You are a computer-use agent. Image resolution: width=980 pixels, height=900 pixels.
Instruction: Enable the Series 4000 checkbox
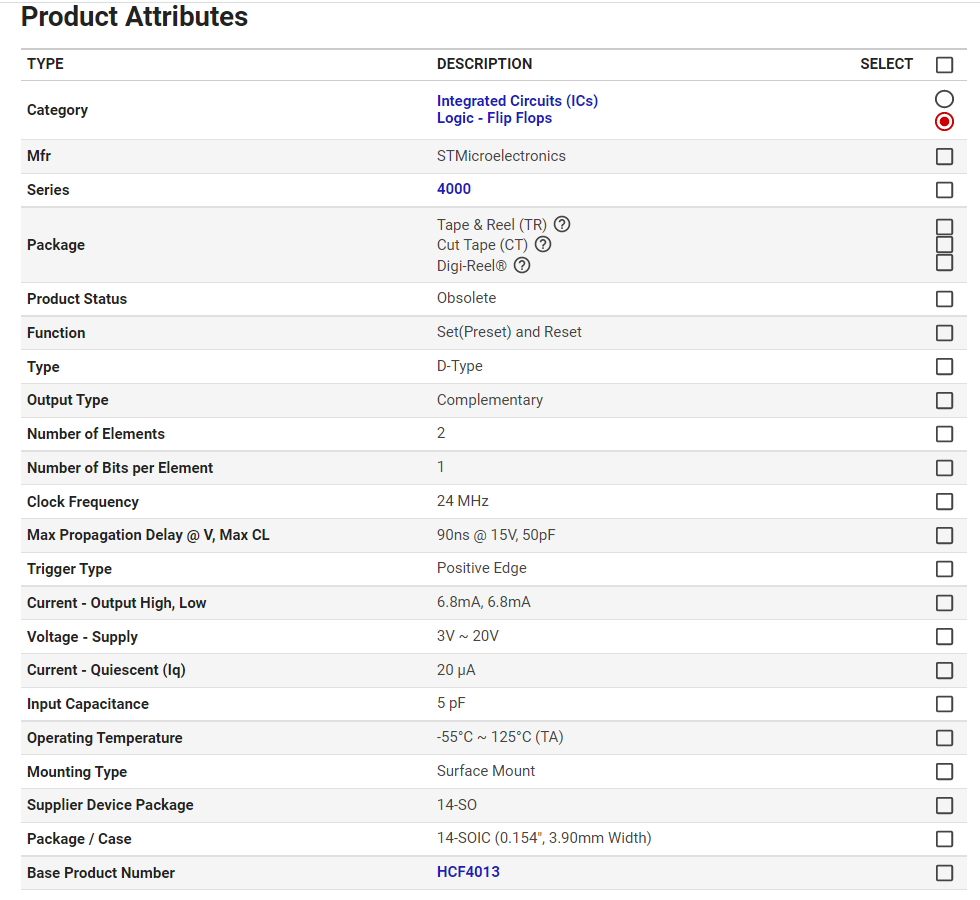(x=944, y=190)
